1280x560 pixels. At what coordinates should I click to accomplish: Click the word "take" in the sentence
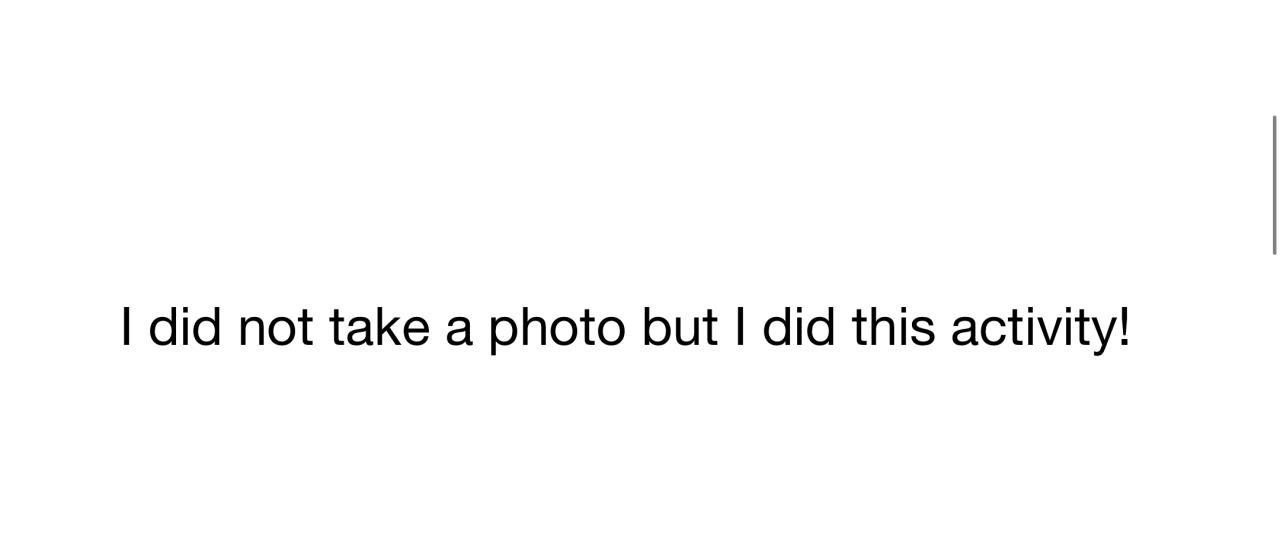[379, 327]
